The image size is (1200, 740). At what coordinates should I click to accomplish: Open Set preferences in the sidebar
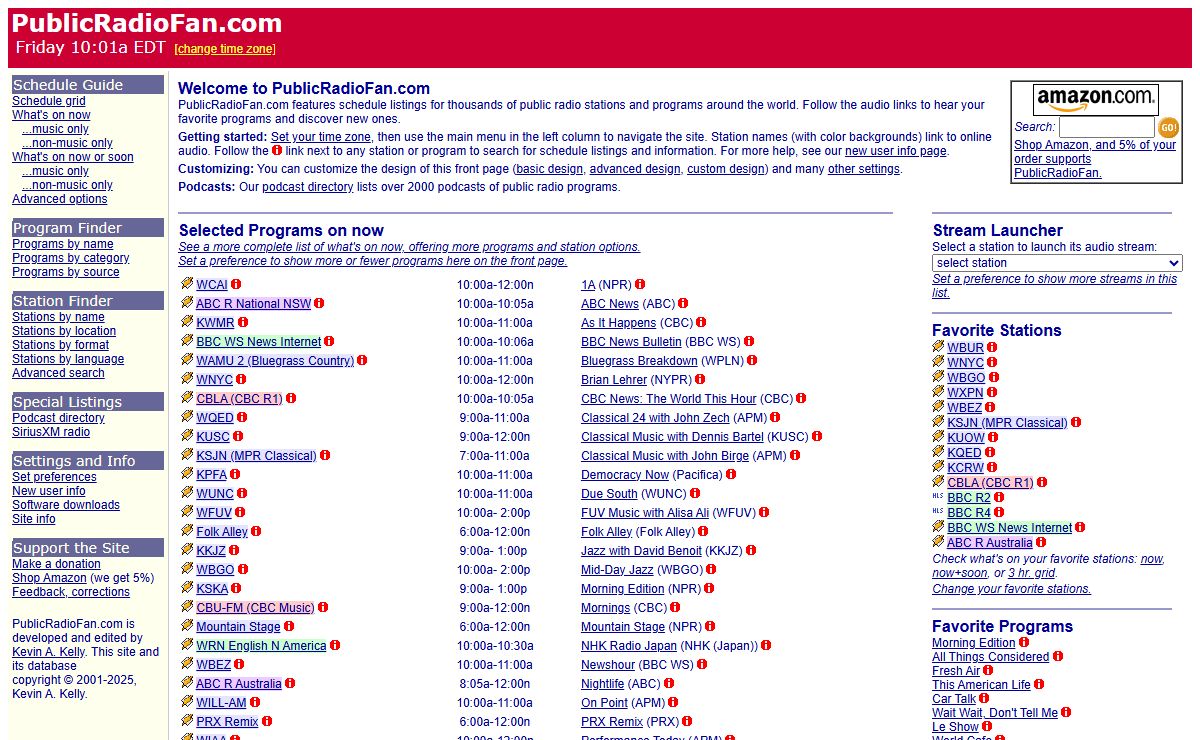click(x=54, y=477)
